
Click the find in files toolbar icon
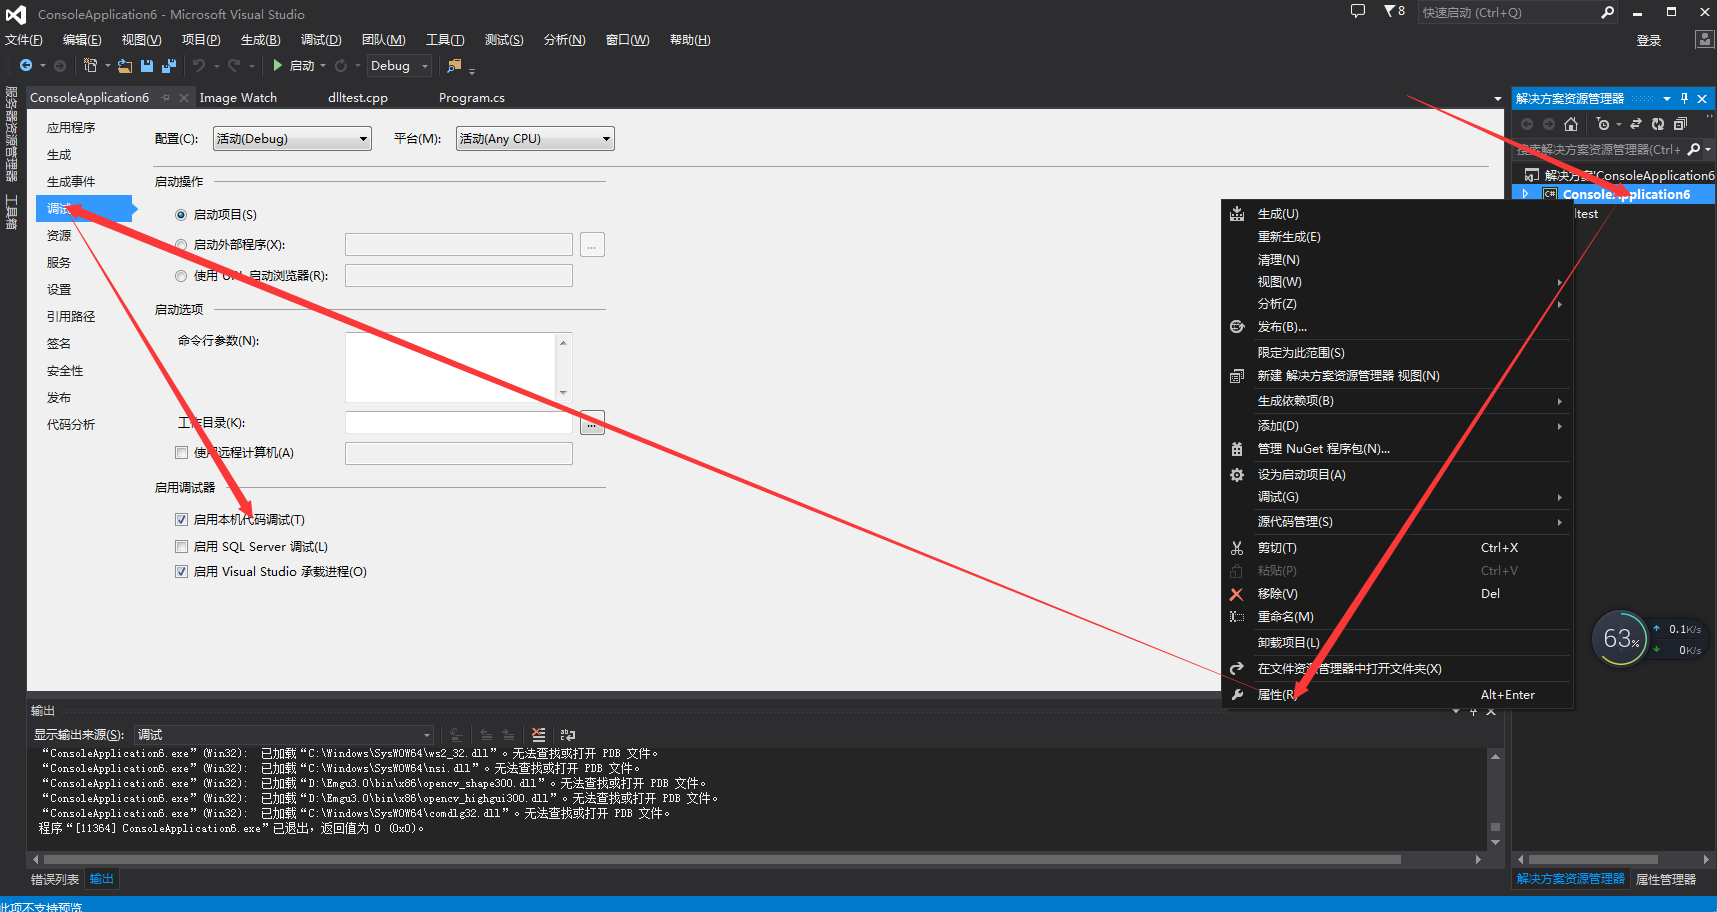(x=454, y=66)
